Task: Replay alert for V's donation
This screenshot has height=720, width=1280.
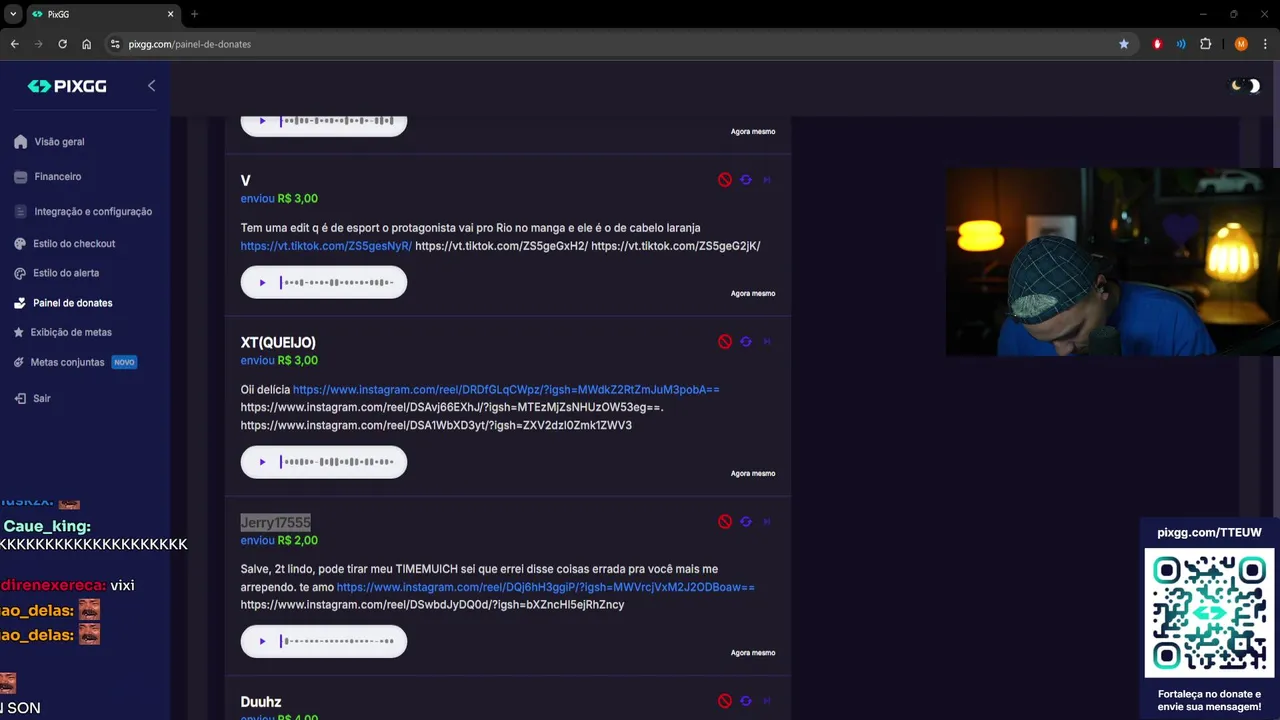Action: (746, 180)
